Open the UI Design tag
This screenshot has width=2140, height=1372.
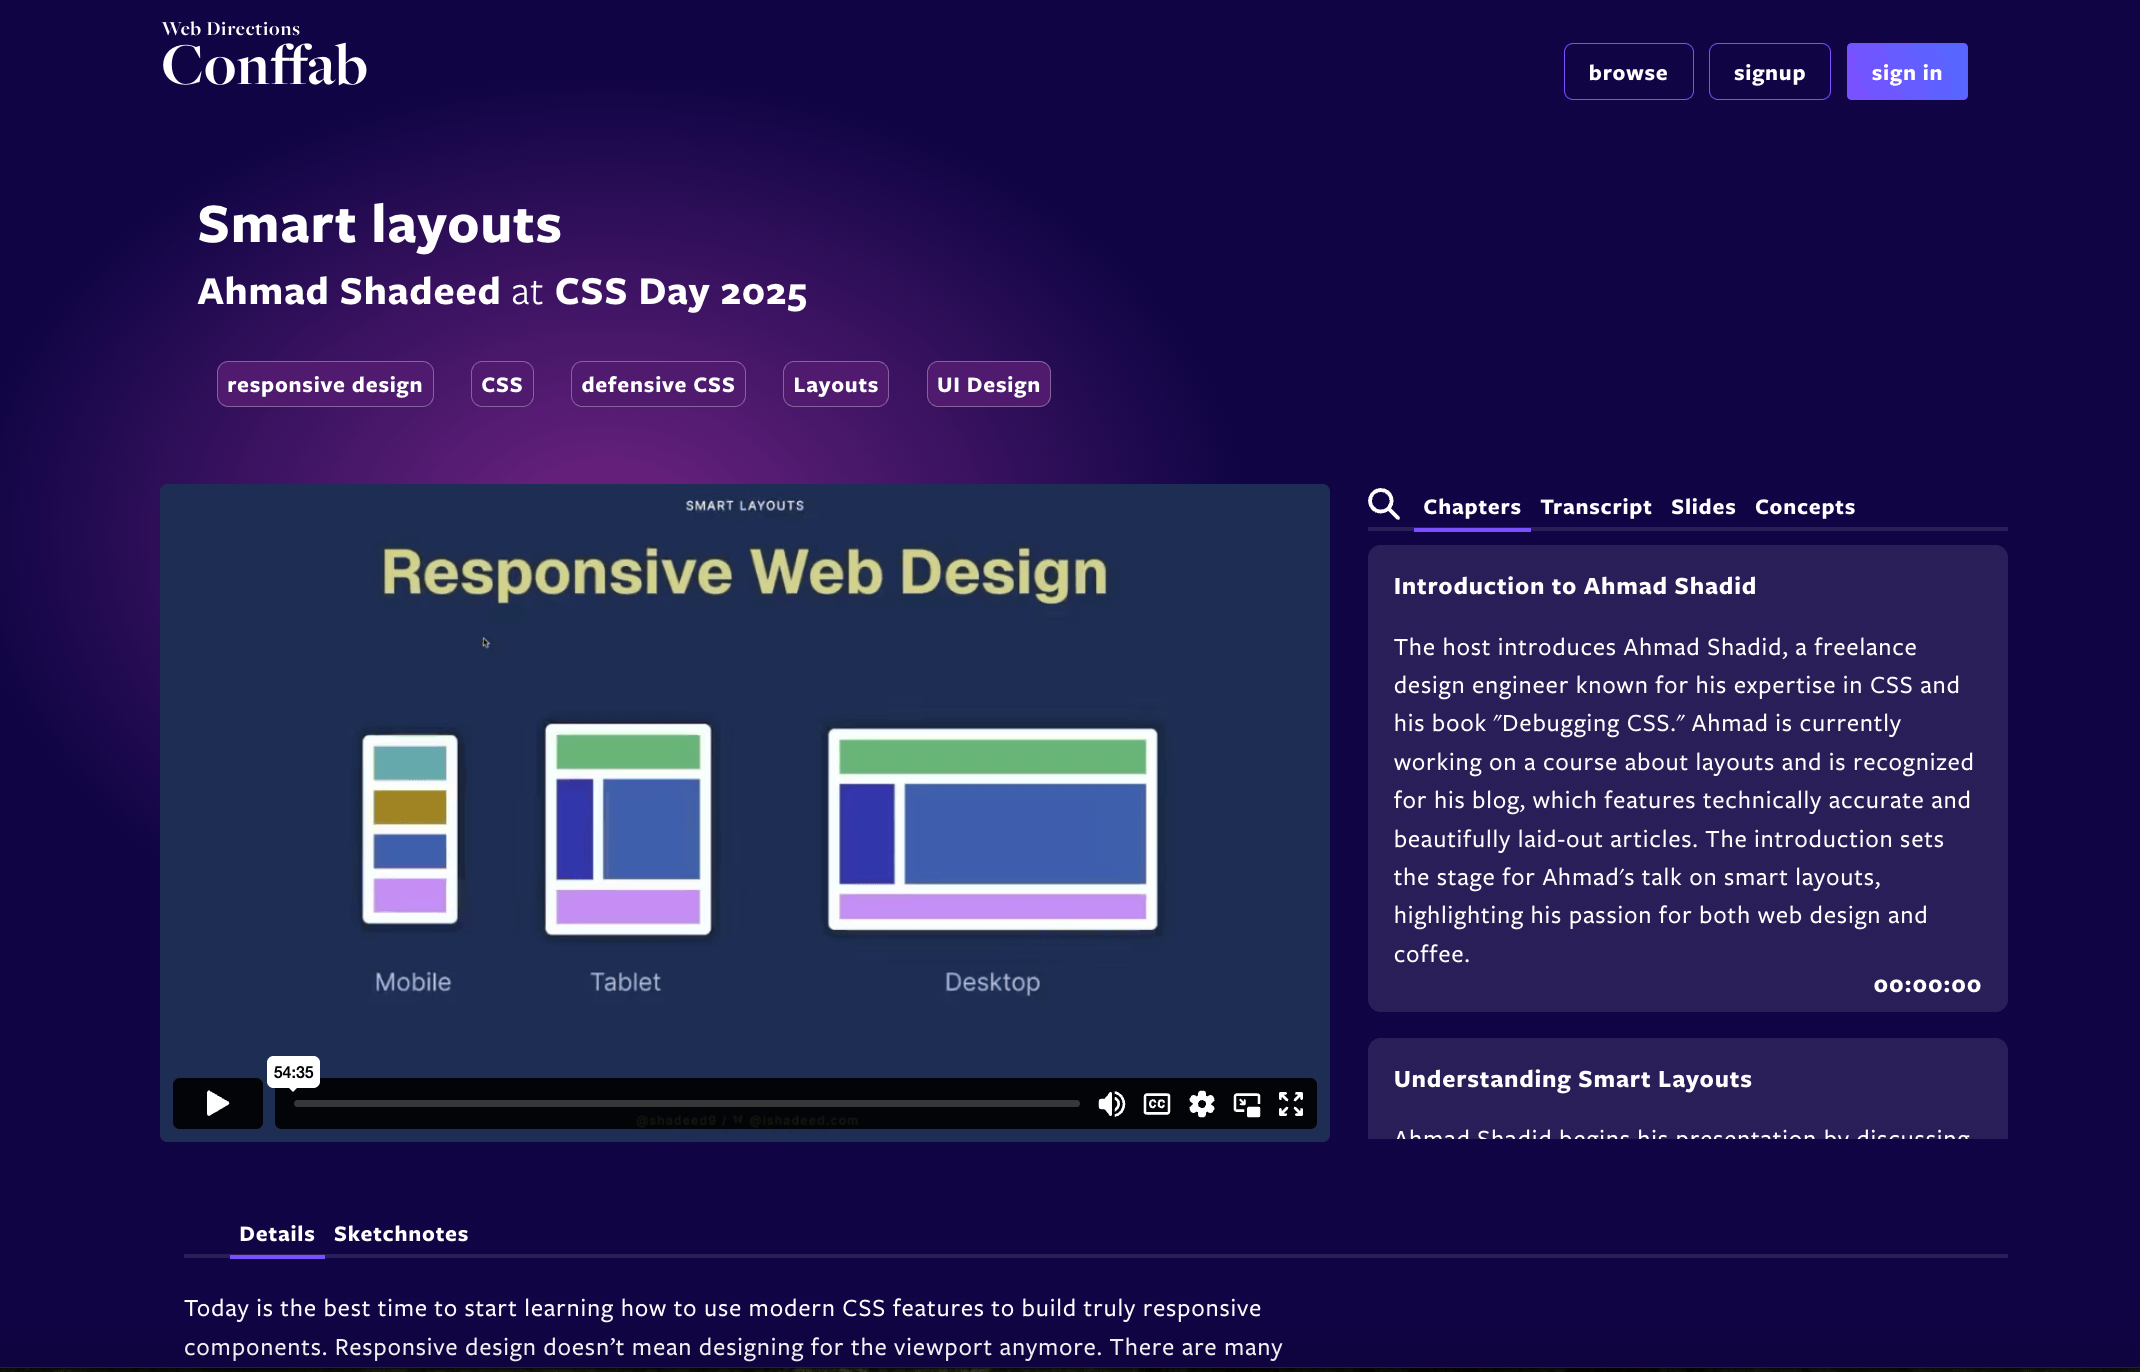click(x=988, y=385)
